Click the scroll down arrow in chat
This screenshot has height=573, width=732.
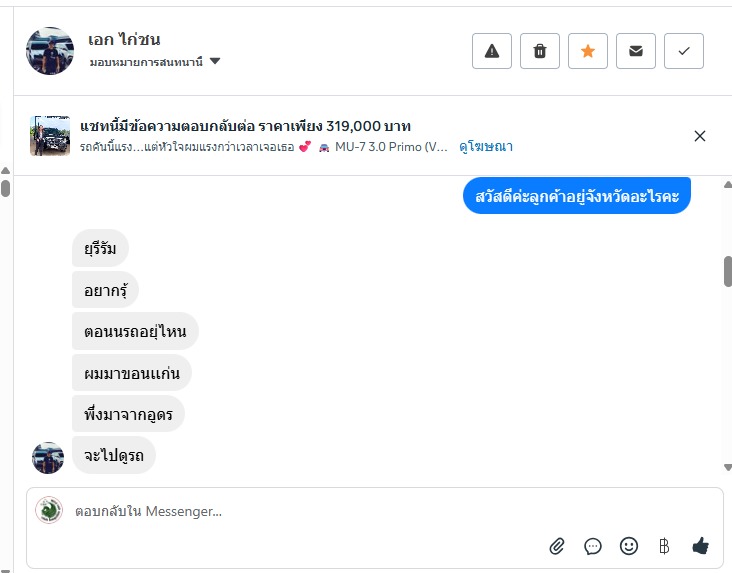(728, 467)
